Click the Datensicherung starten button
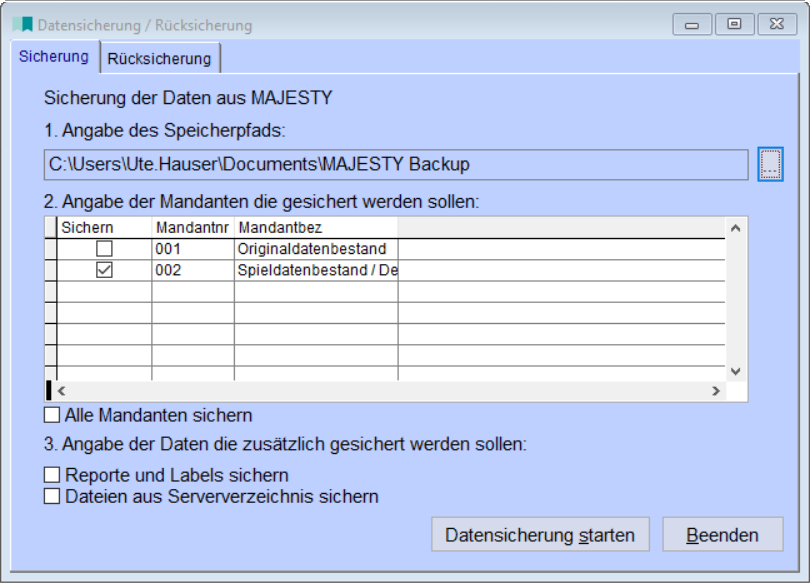Screen dimensions: 810x583 [540, 534]
